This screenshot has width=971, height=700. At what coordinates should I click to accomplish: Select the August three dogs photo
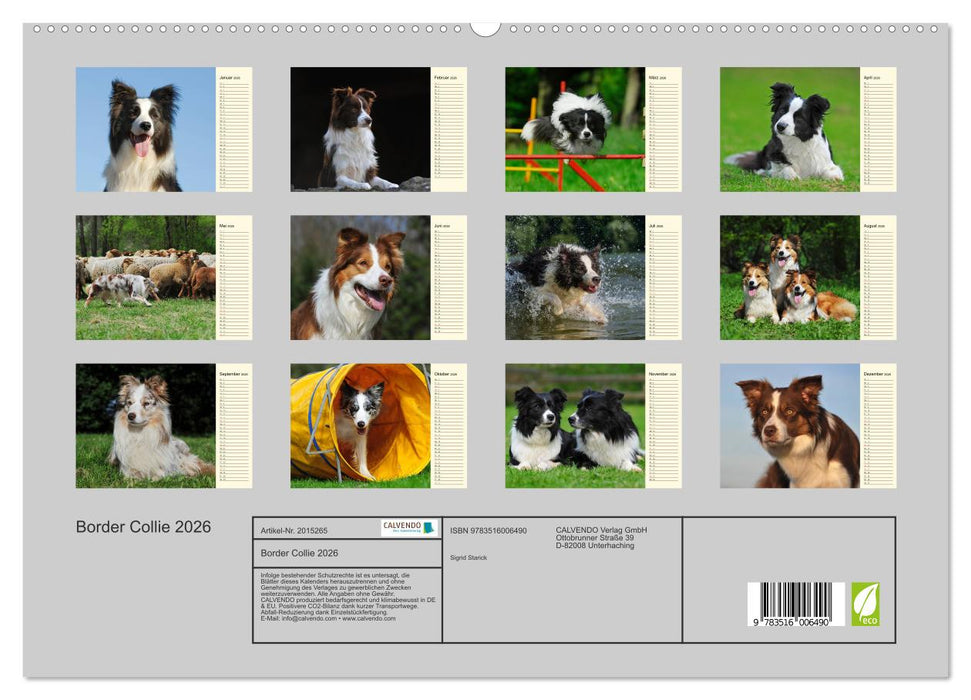793,278
